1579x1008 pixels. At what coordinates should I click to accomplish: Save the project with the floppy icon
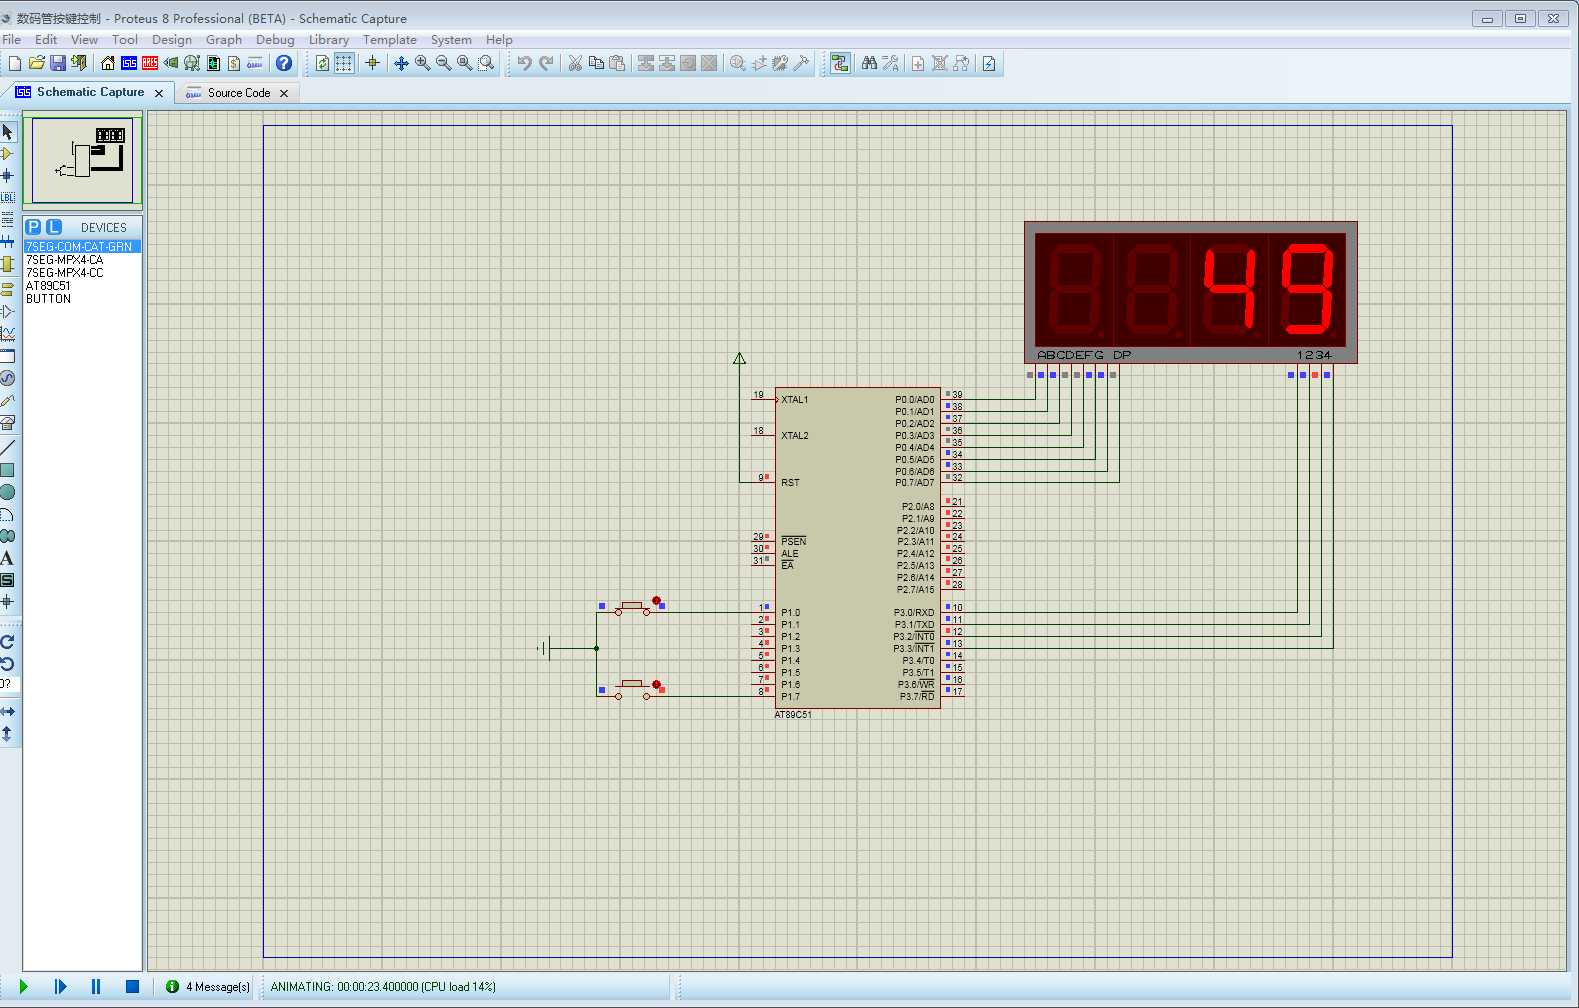pos(58,63)
